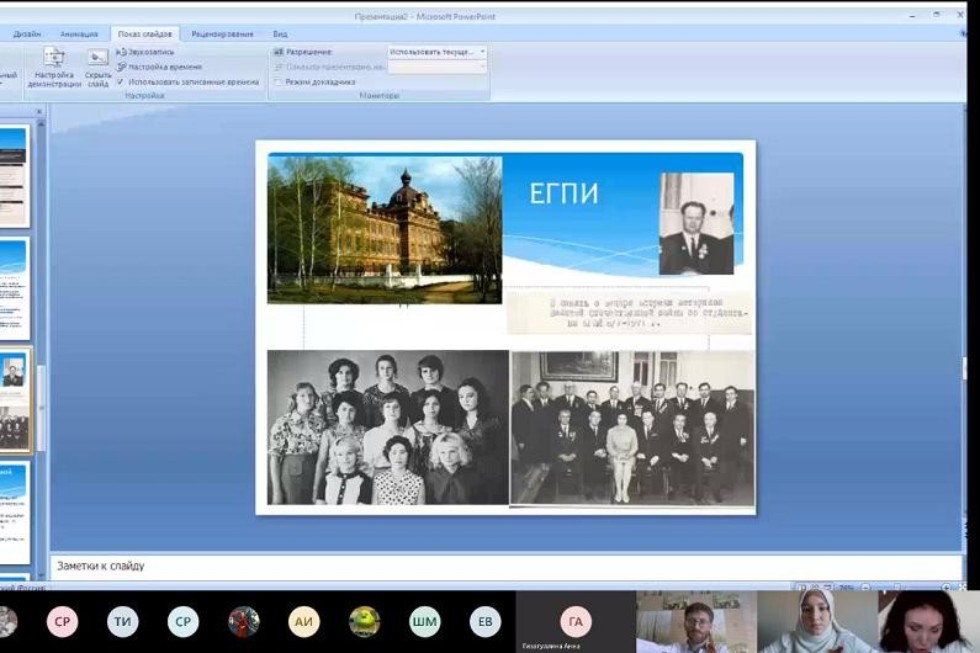Click the ЕГПИ title on the slide
This screenshot has height=653, width=980.
tap(564, 193)
